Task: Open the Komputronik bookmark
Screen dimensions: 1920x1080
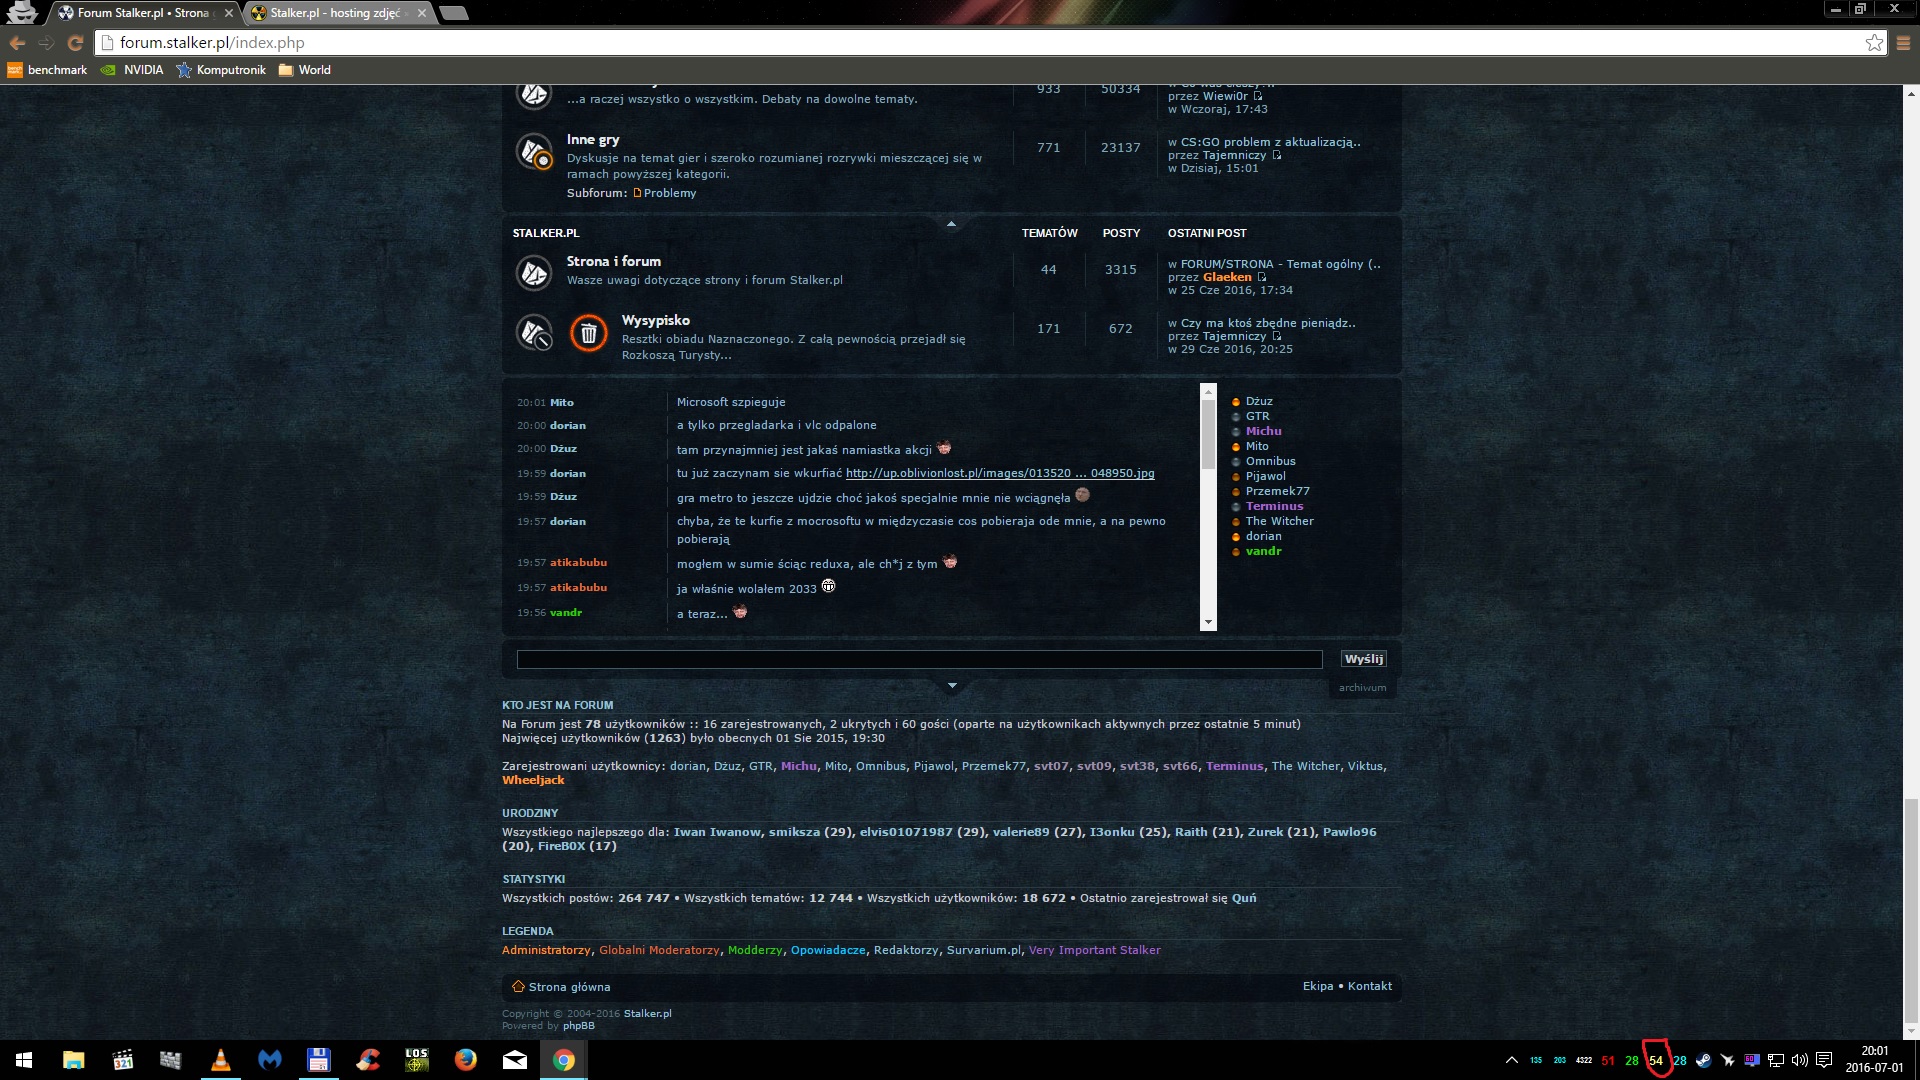Action: 221,70
